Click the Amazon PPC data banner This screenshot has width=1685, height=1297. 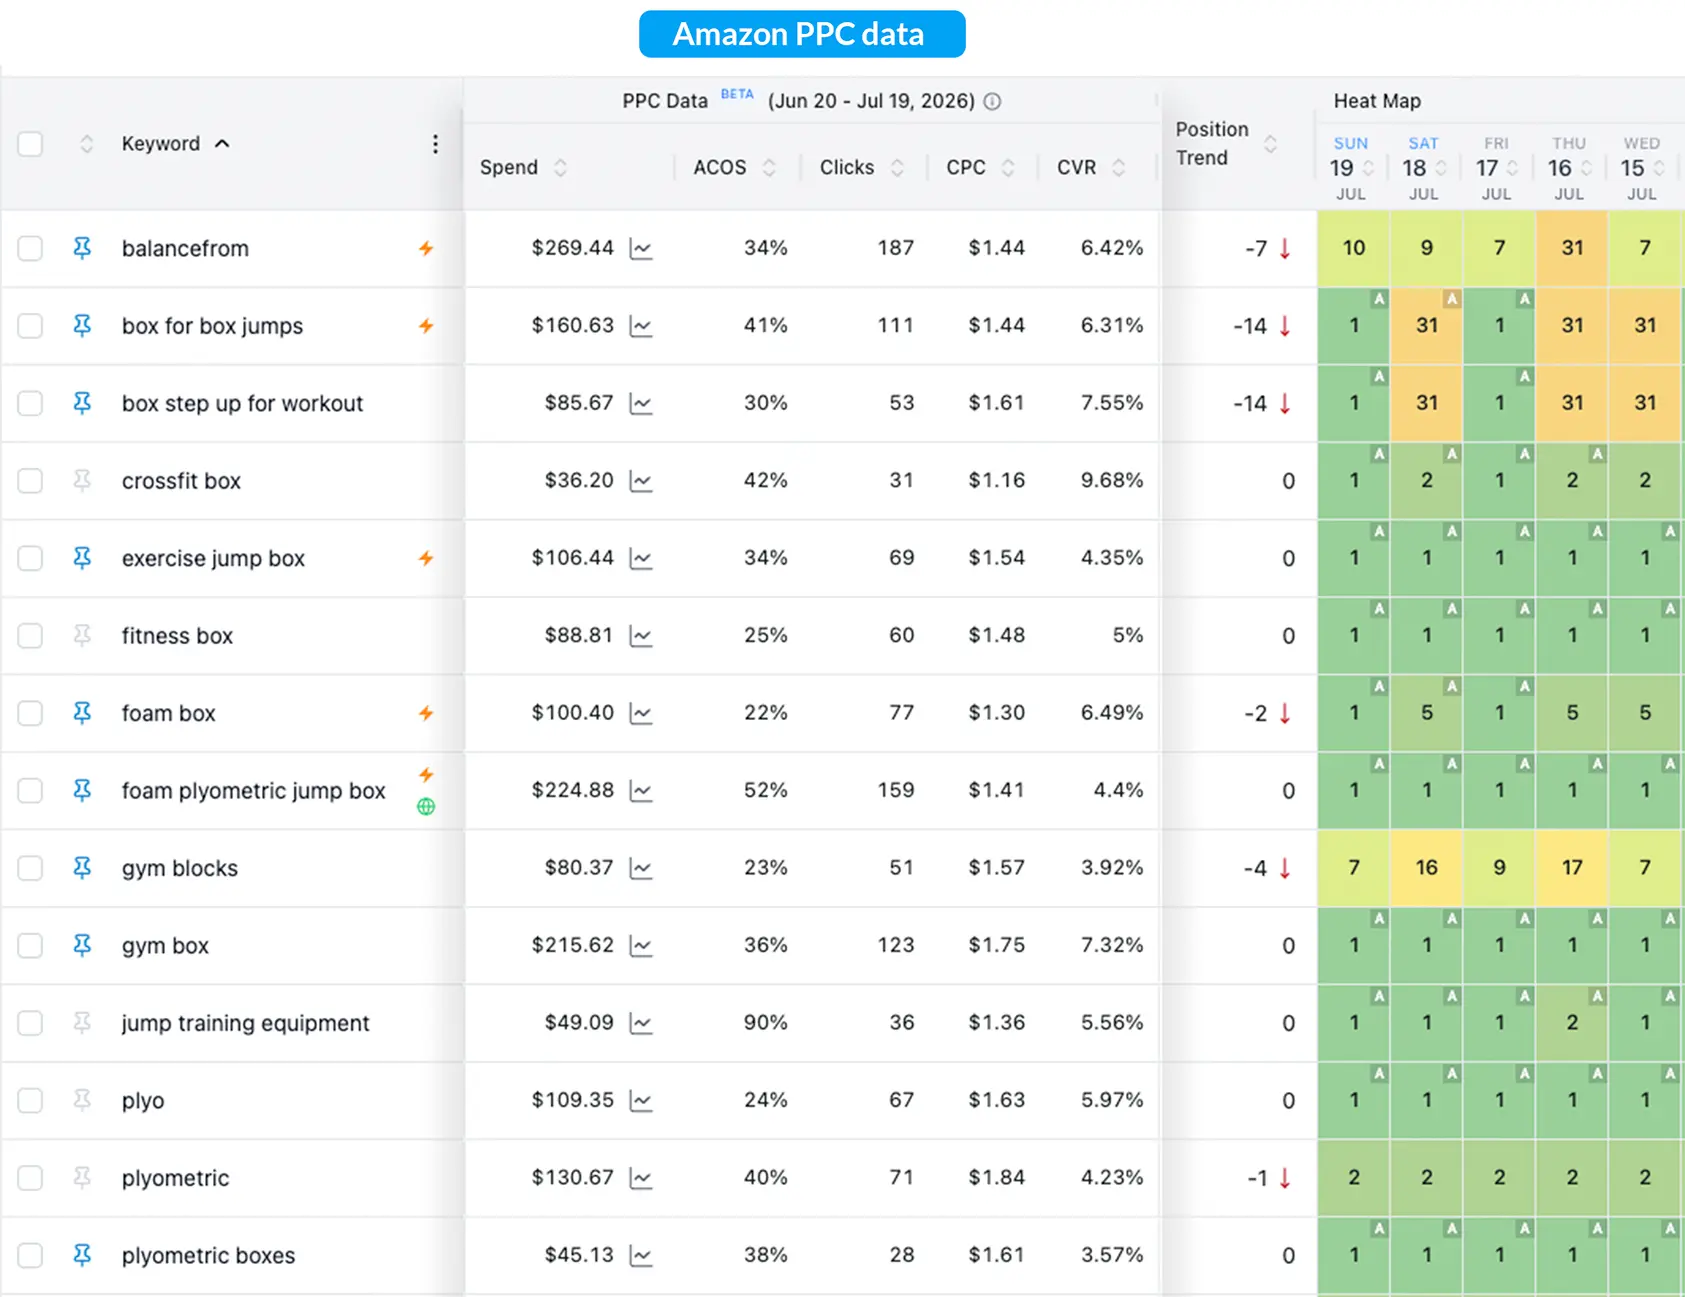[x=802, y=34]
